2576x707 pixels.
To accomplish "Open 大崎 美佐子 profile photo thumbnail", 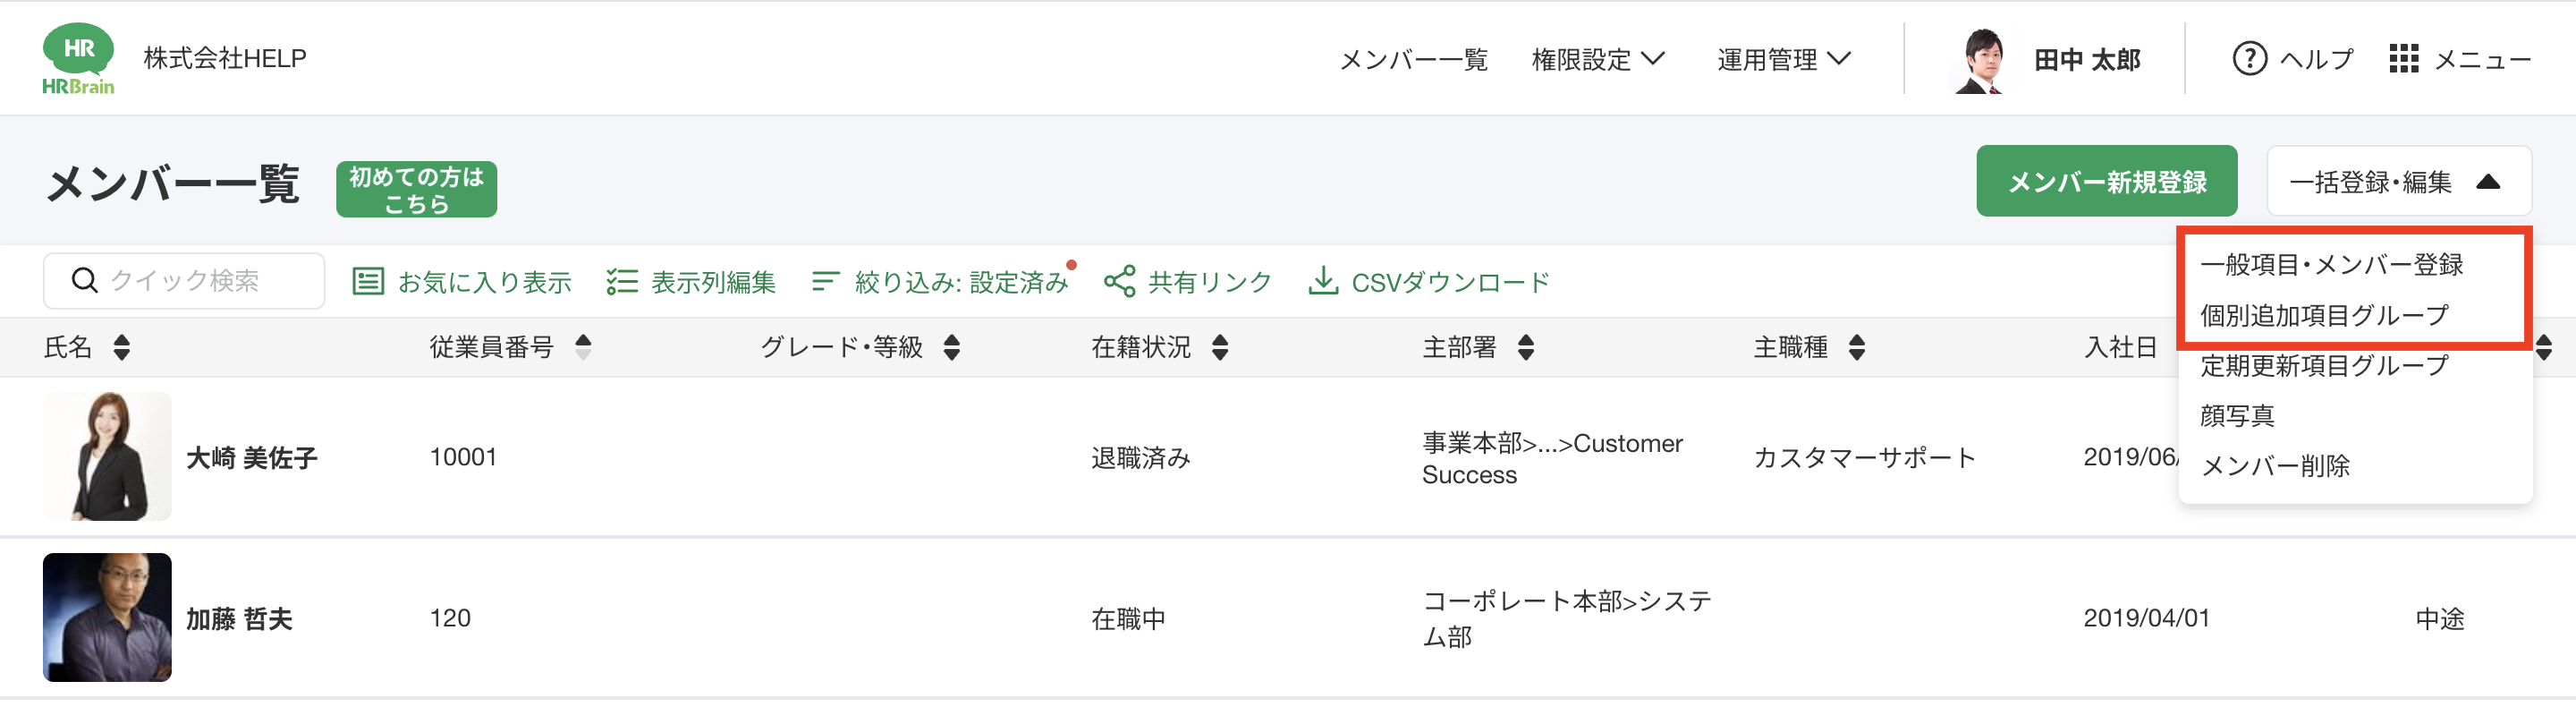I will click(107, 457).
